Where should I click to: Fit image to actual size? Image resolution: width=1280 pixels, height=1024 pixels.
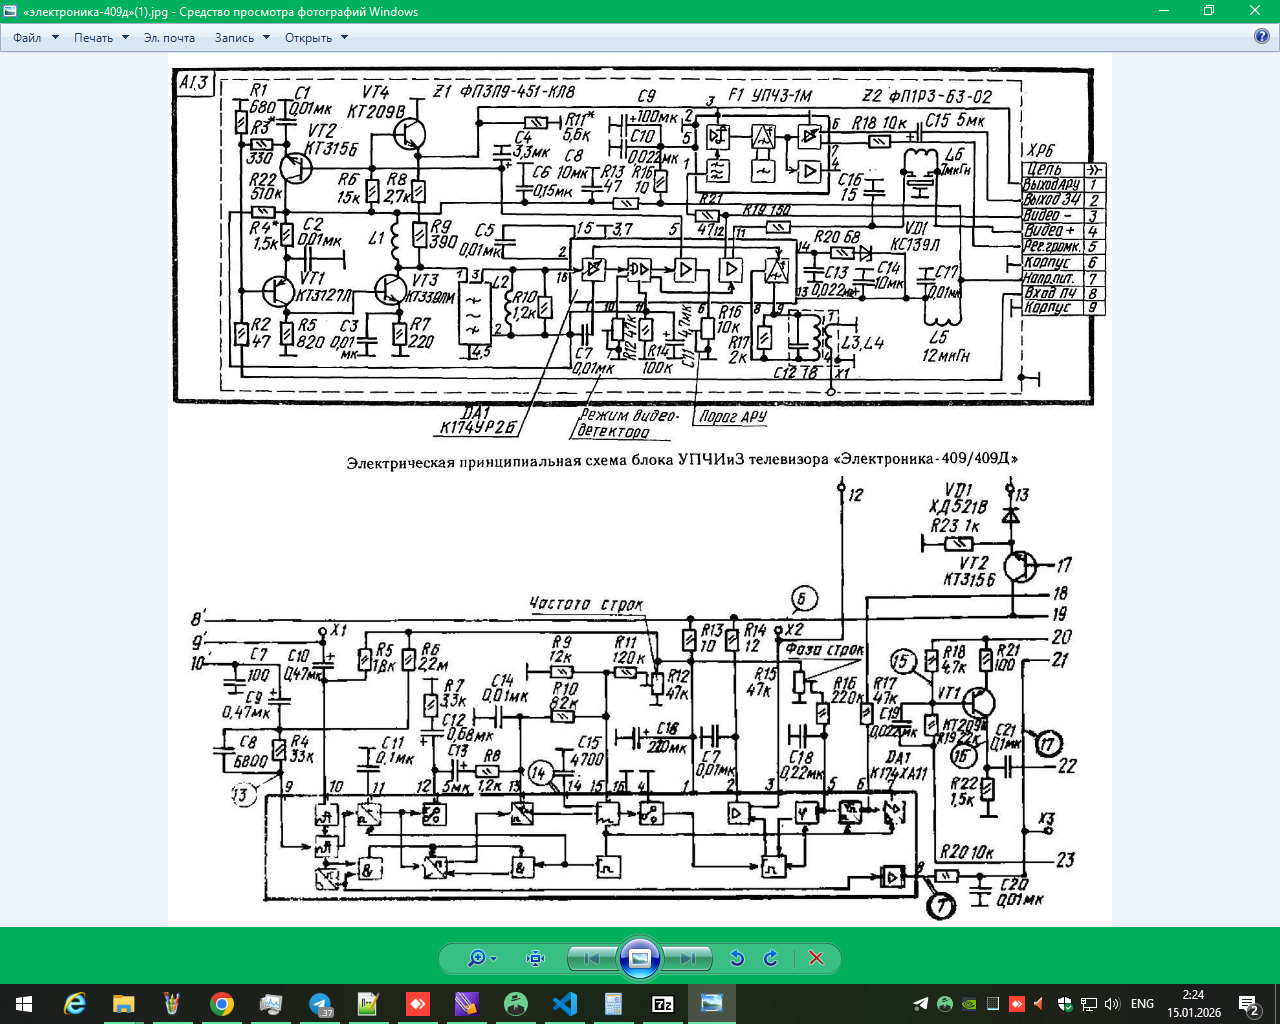[535, 958]
